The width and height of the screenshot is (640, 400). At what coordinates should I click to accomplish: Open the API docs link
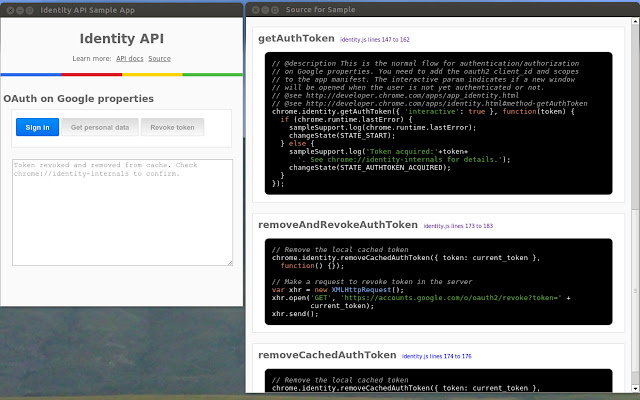coord(130,58)
